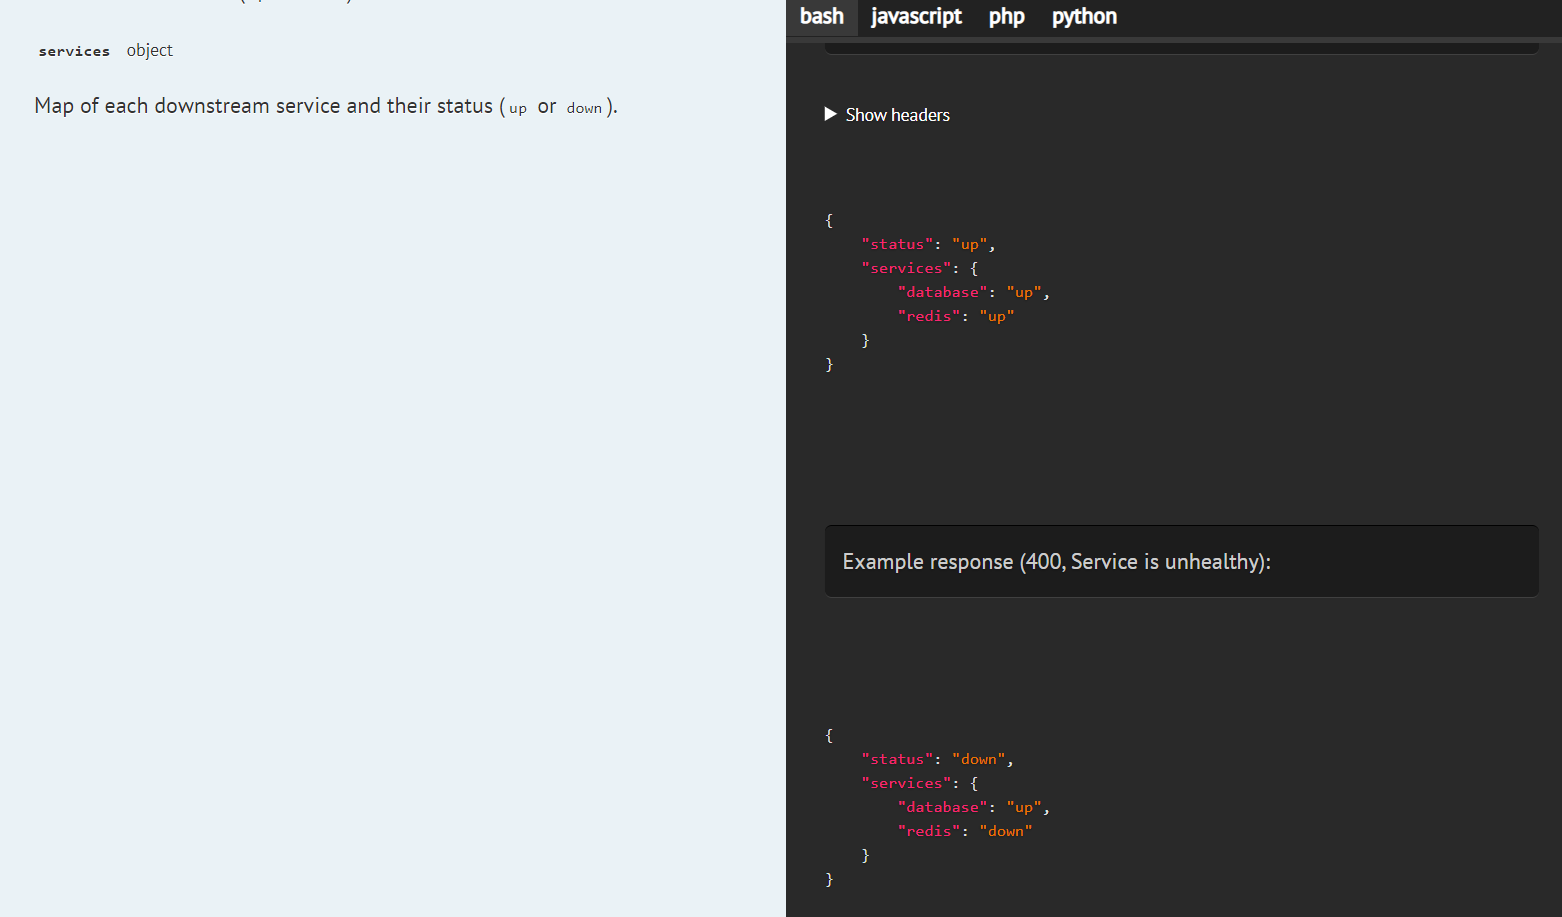The image size is (1562, 917).
Task: Click "status" key in the unhealthy response
Action: [x=897, y=759]
